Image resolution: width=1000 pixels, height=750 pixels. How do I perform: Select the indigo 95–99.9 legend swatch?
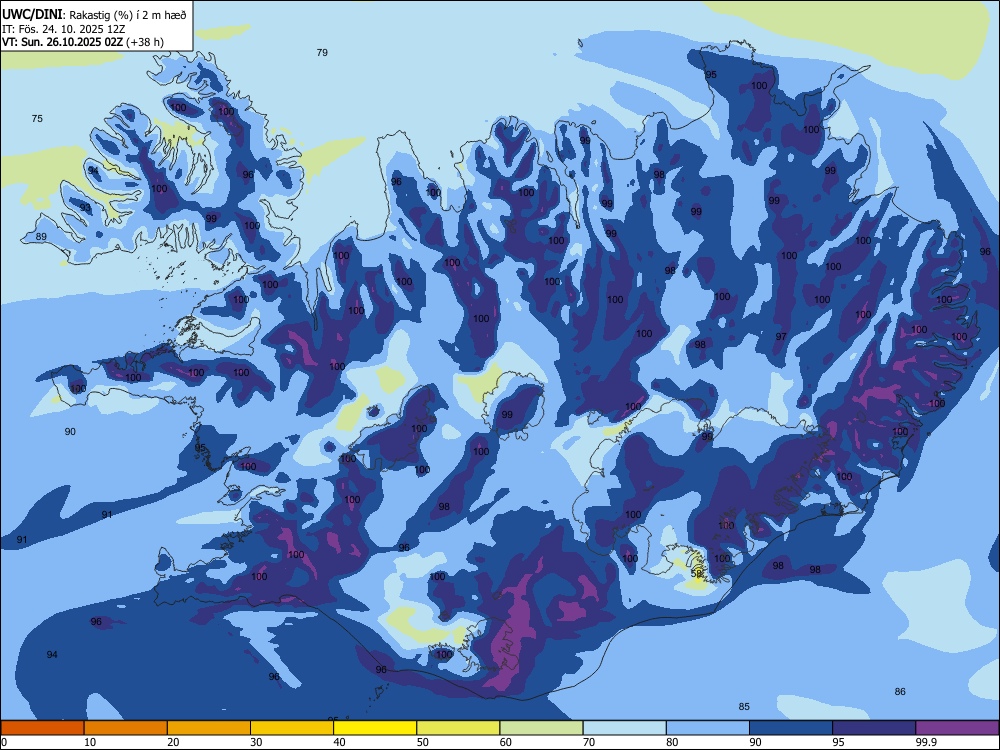(x=874, y=728)
